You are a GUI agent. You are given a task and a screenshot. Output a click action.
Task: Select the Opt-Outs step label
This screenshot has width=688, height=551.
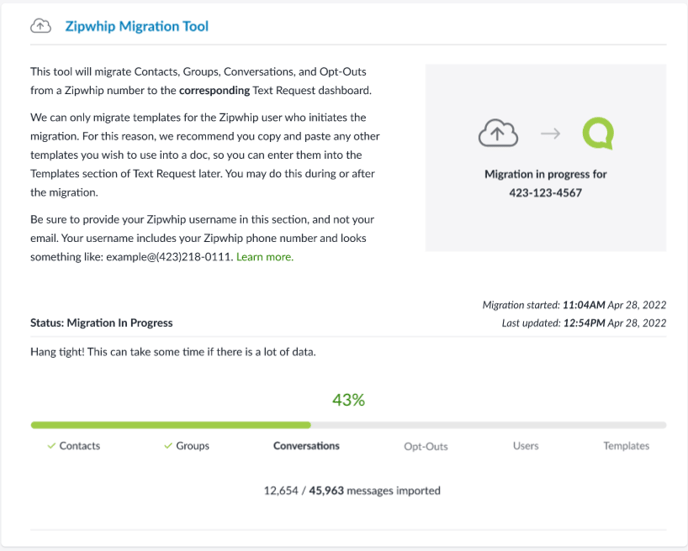[x=426, y=446]
